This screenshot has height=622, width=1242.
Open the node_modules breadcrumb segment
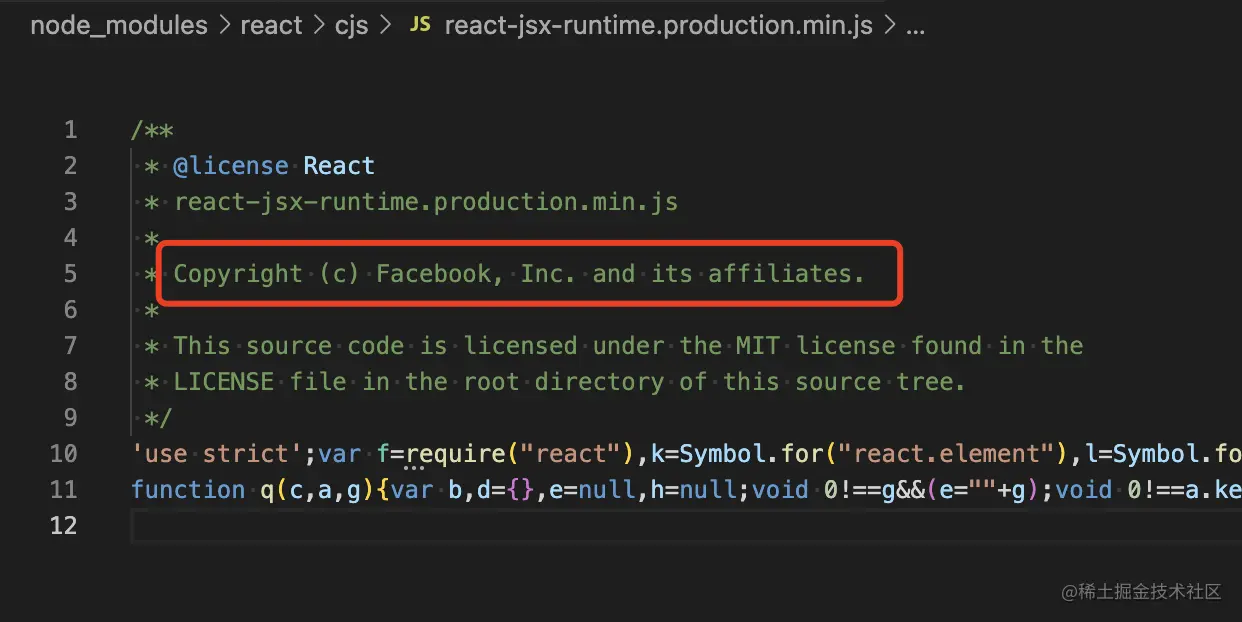coord(119,26)
